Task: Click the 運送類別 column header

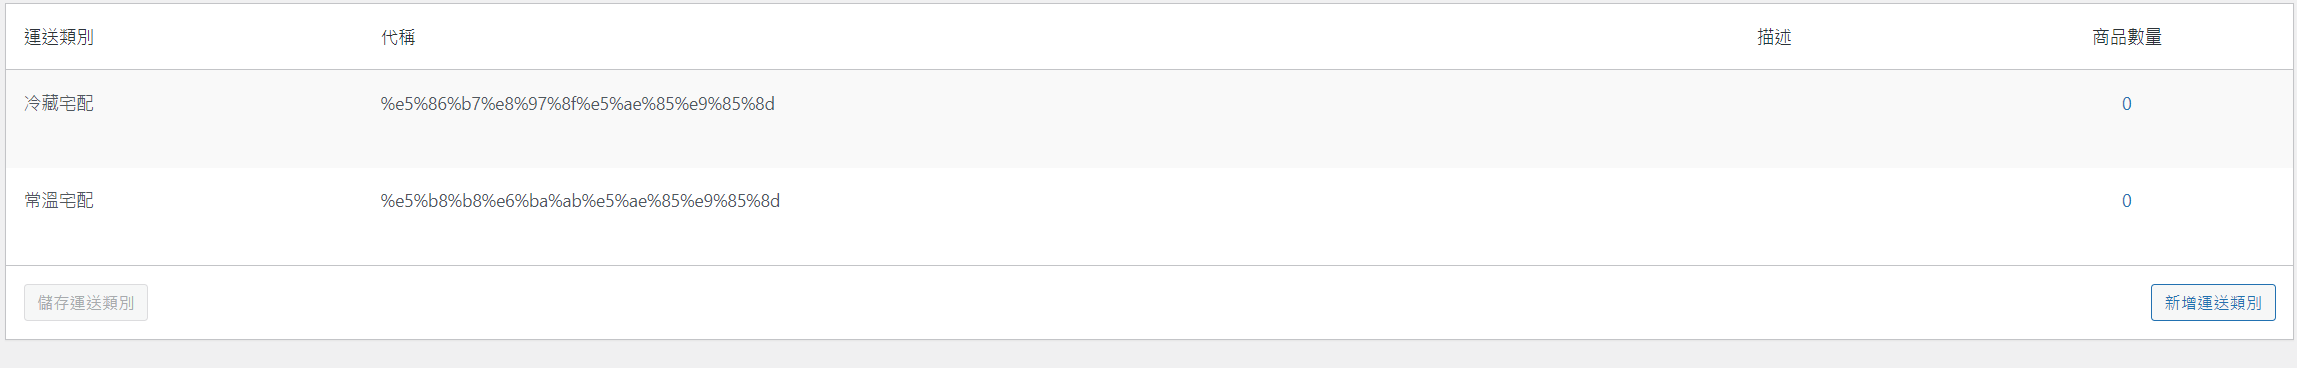Action: (x=59, y=37)
